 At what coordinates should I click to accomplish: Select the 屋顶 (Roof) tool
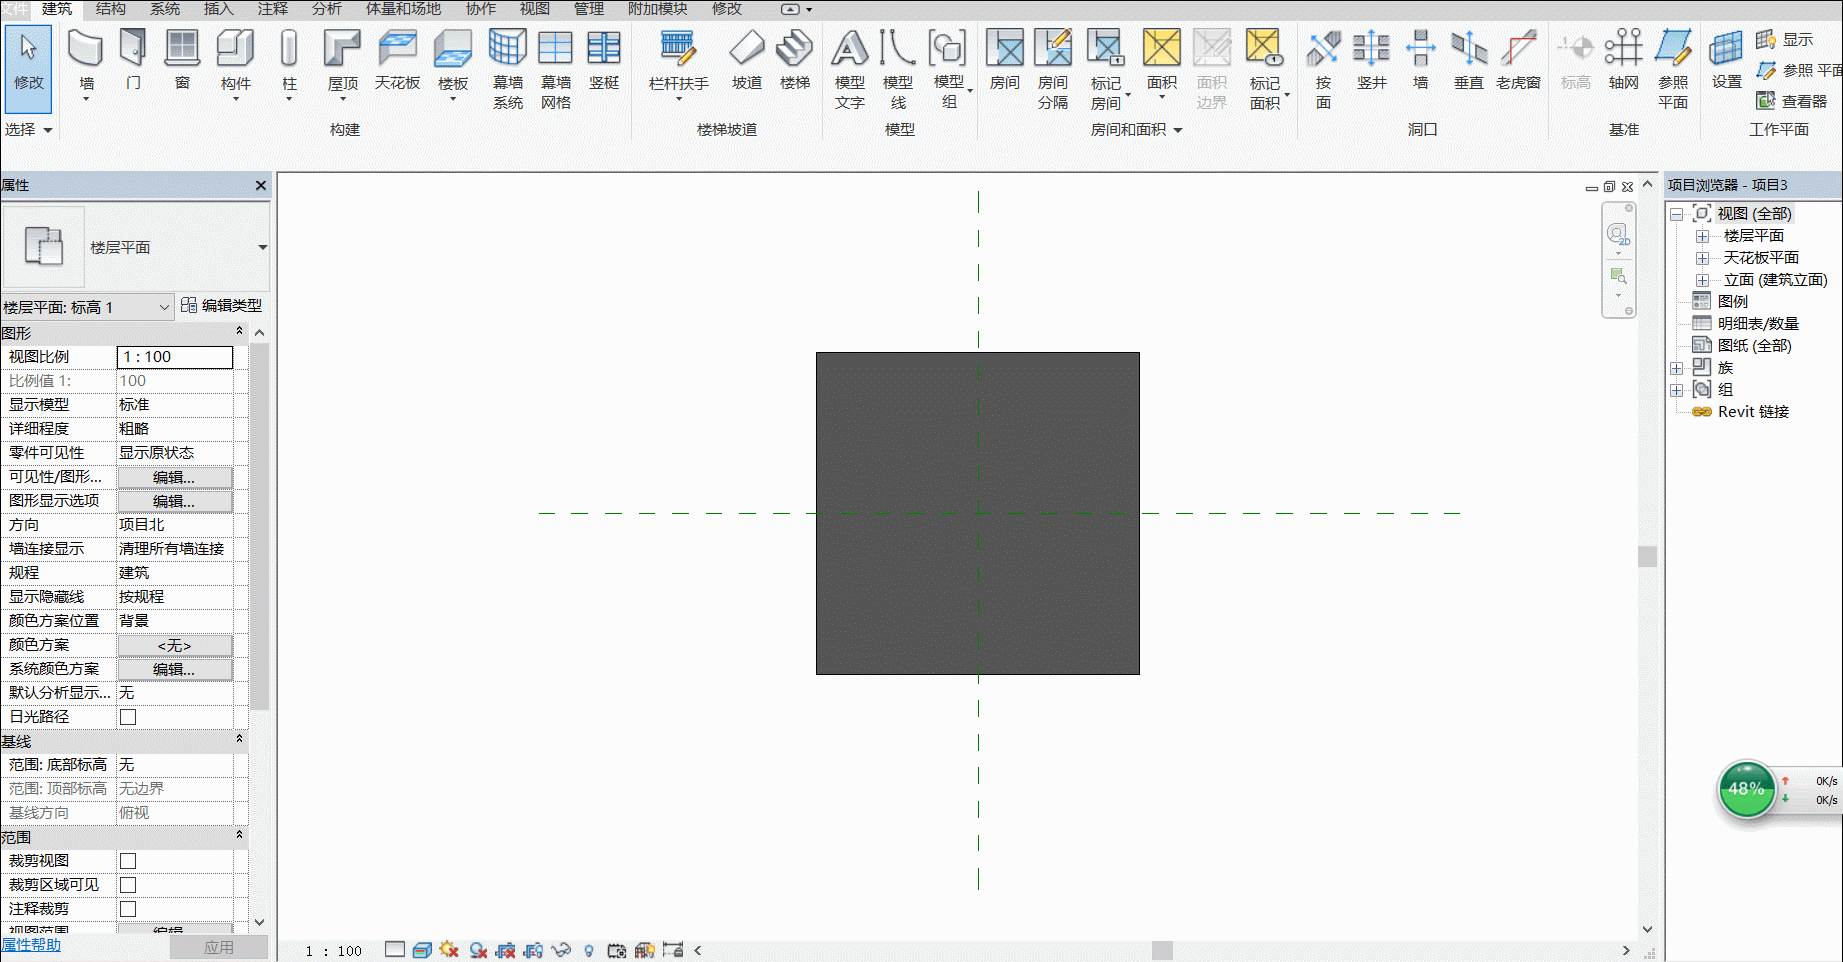[x=342, y=62]
